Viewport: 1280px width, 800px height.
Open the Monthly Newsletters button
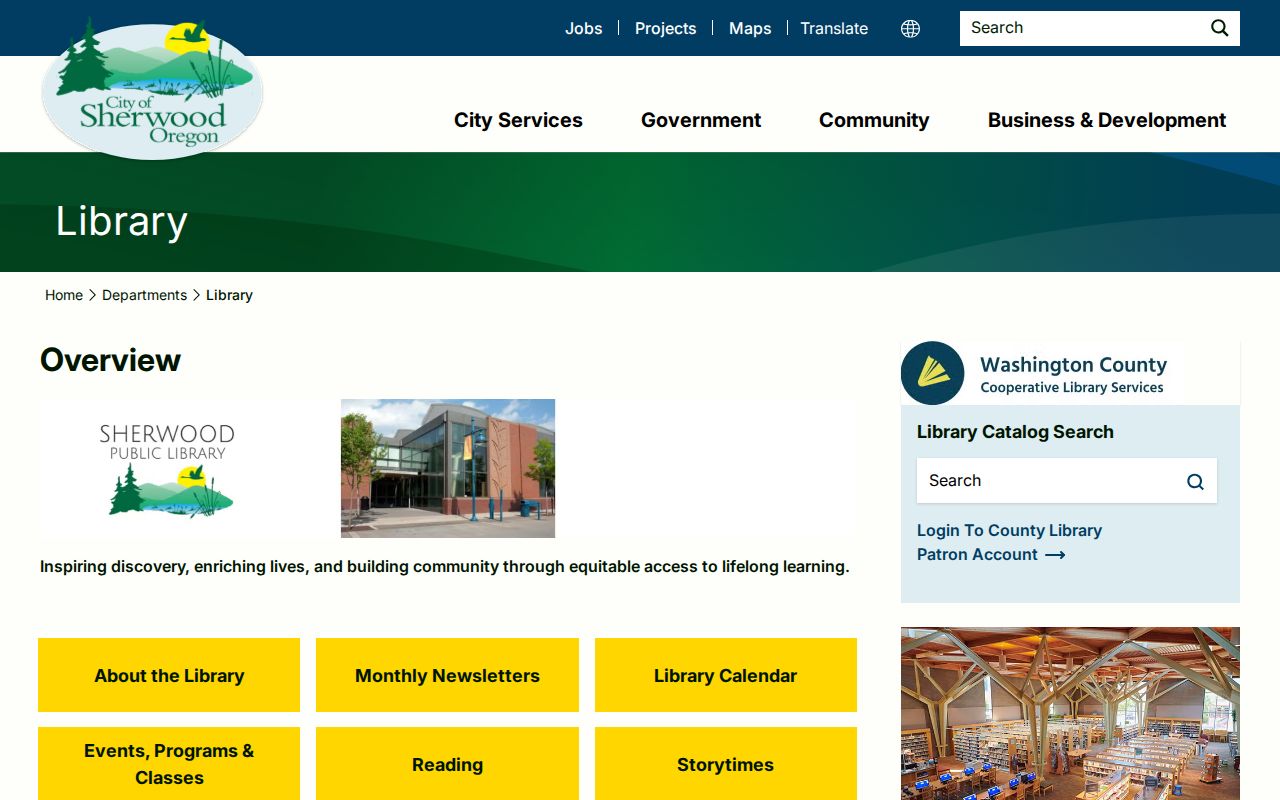[447, 675]
